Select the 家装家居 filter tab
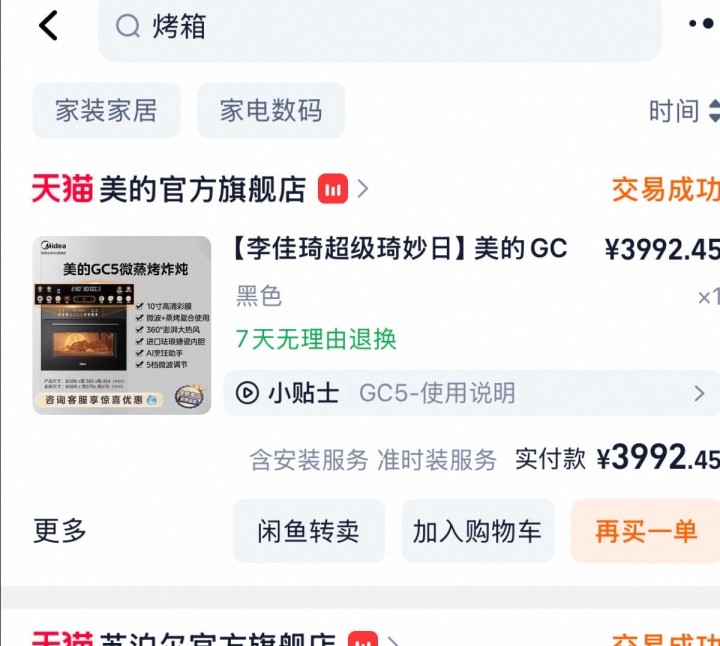The width and height of the screenshot is (720, 646). pos(107,111)
